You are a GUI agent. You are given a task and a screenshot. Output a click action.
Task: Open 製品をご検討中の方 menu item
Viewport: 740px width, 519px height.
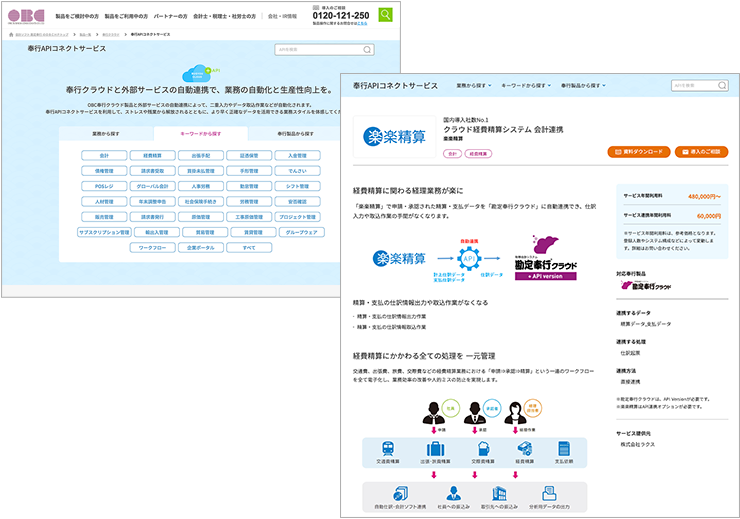[x=77, y=16]
